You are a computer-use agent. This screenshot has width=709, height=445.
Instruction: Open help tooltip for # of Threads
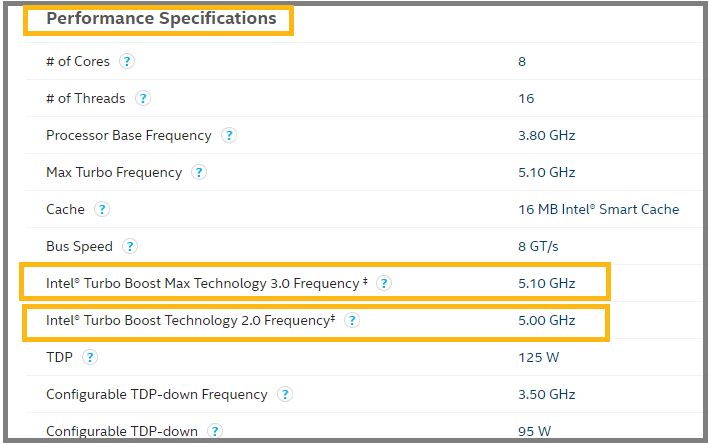click(143, 98)
